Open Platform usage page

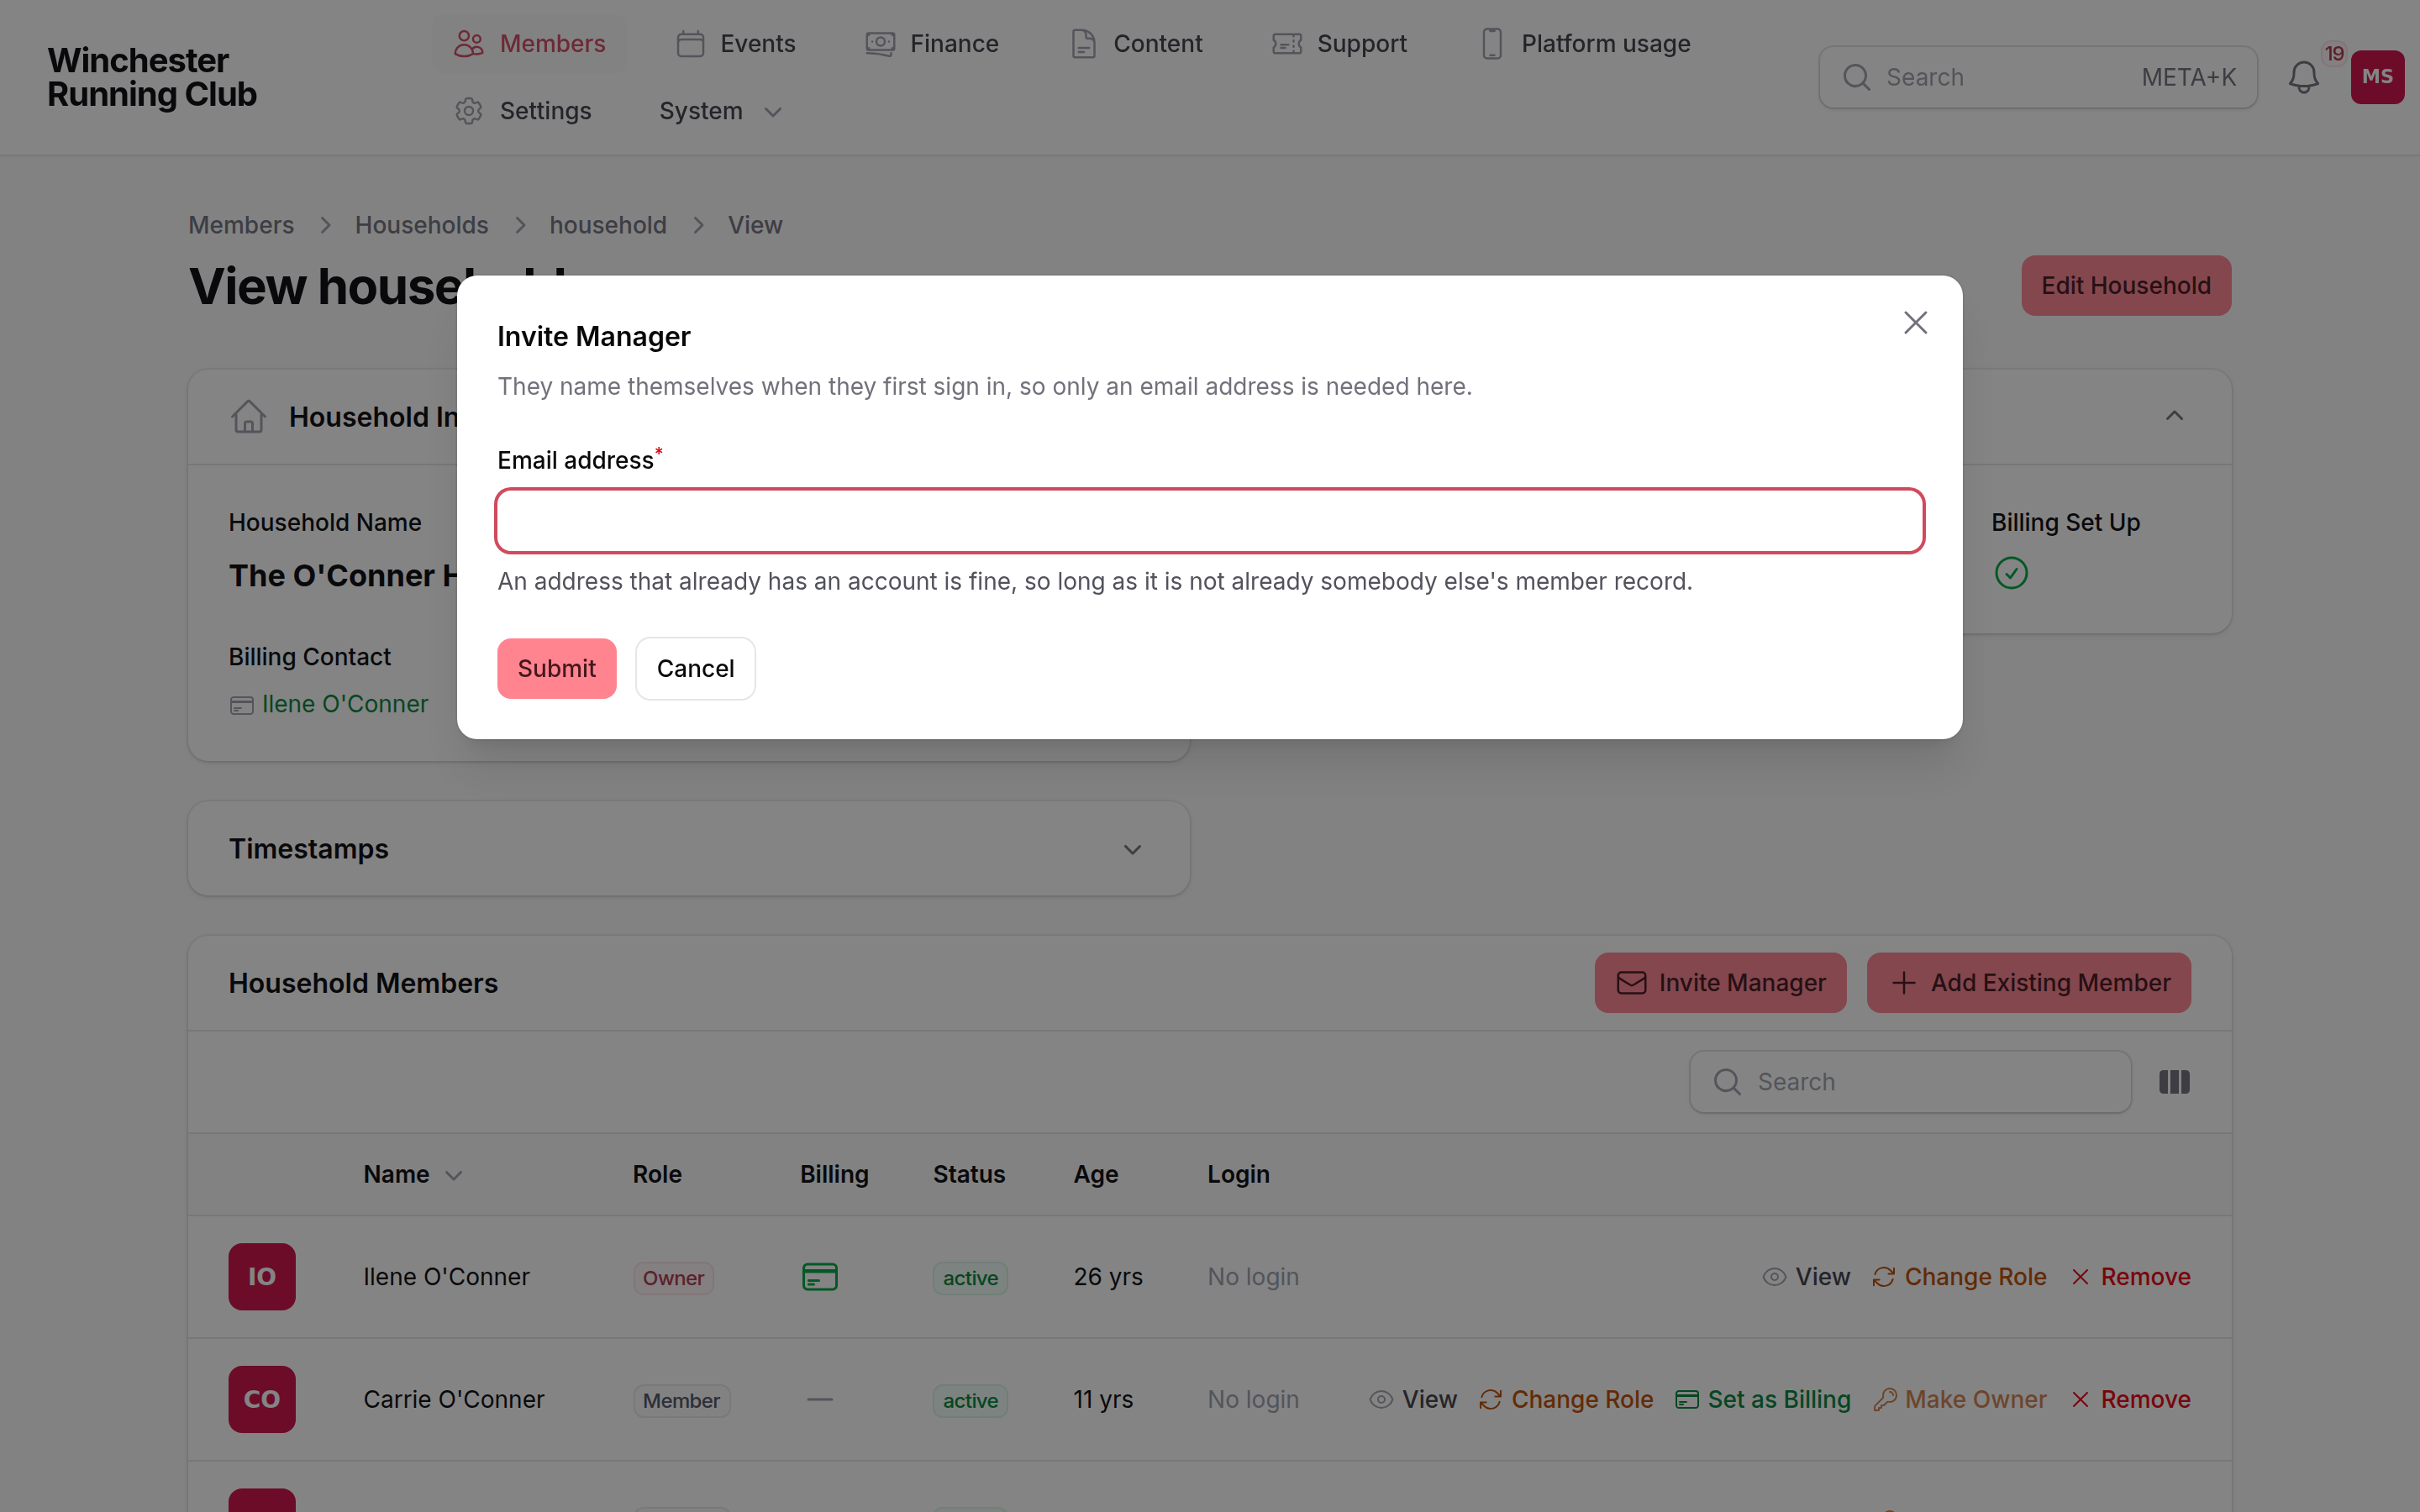(1585, 44)
